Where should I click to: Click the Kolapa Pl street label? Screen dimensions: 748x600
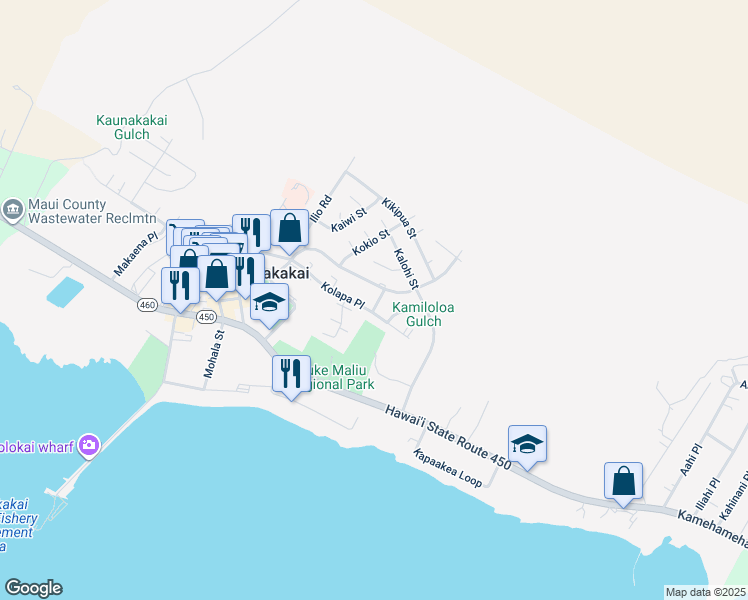[x=343, y=296]
